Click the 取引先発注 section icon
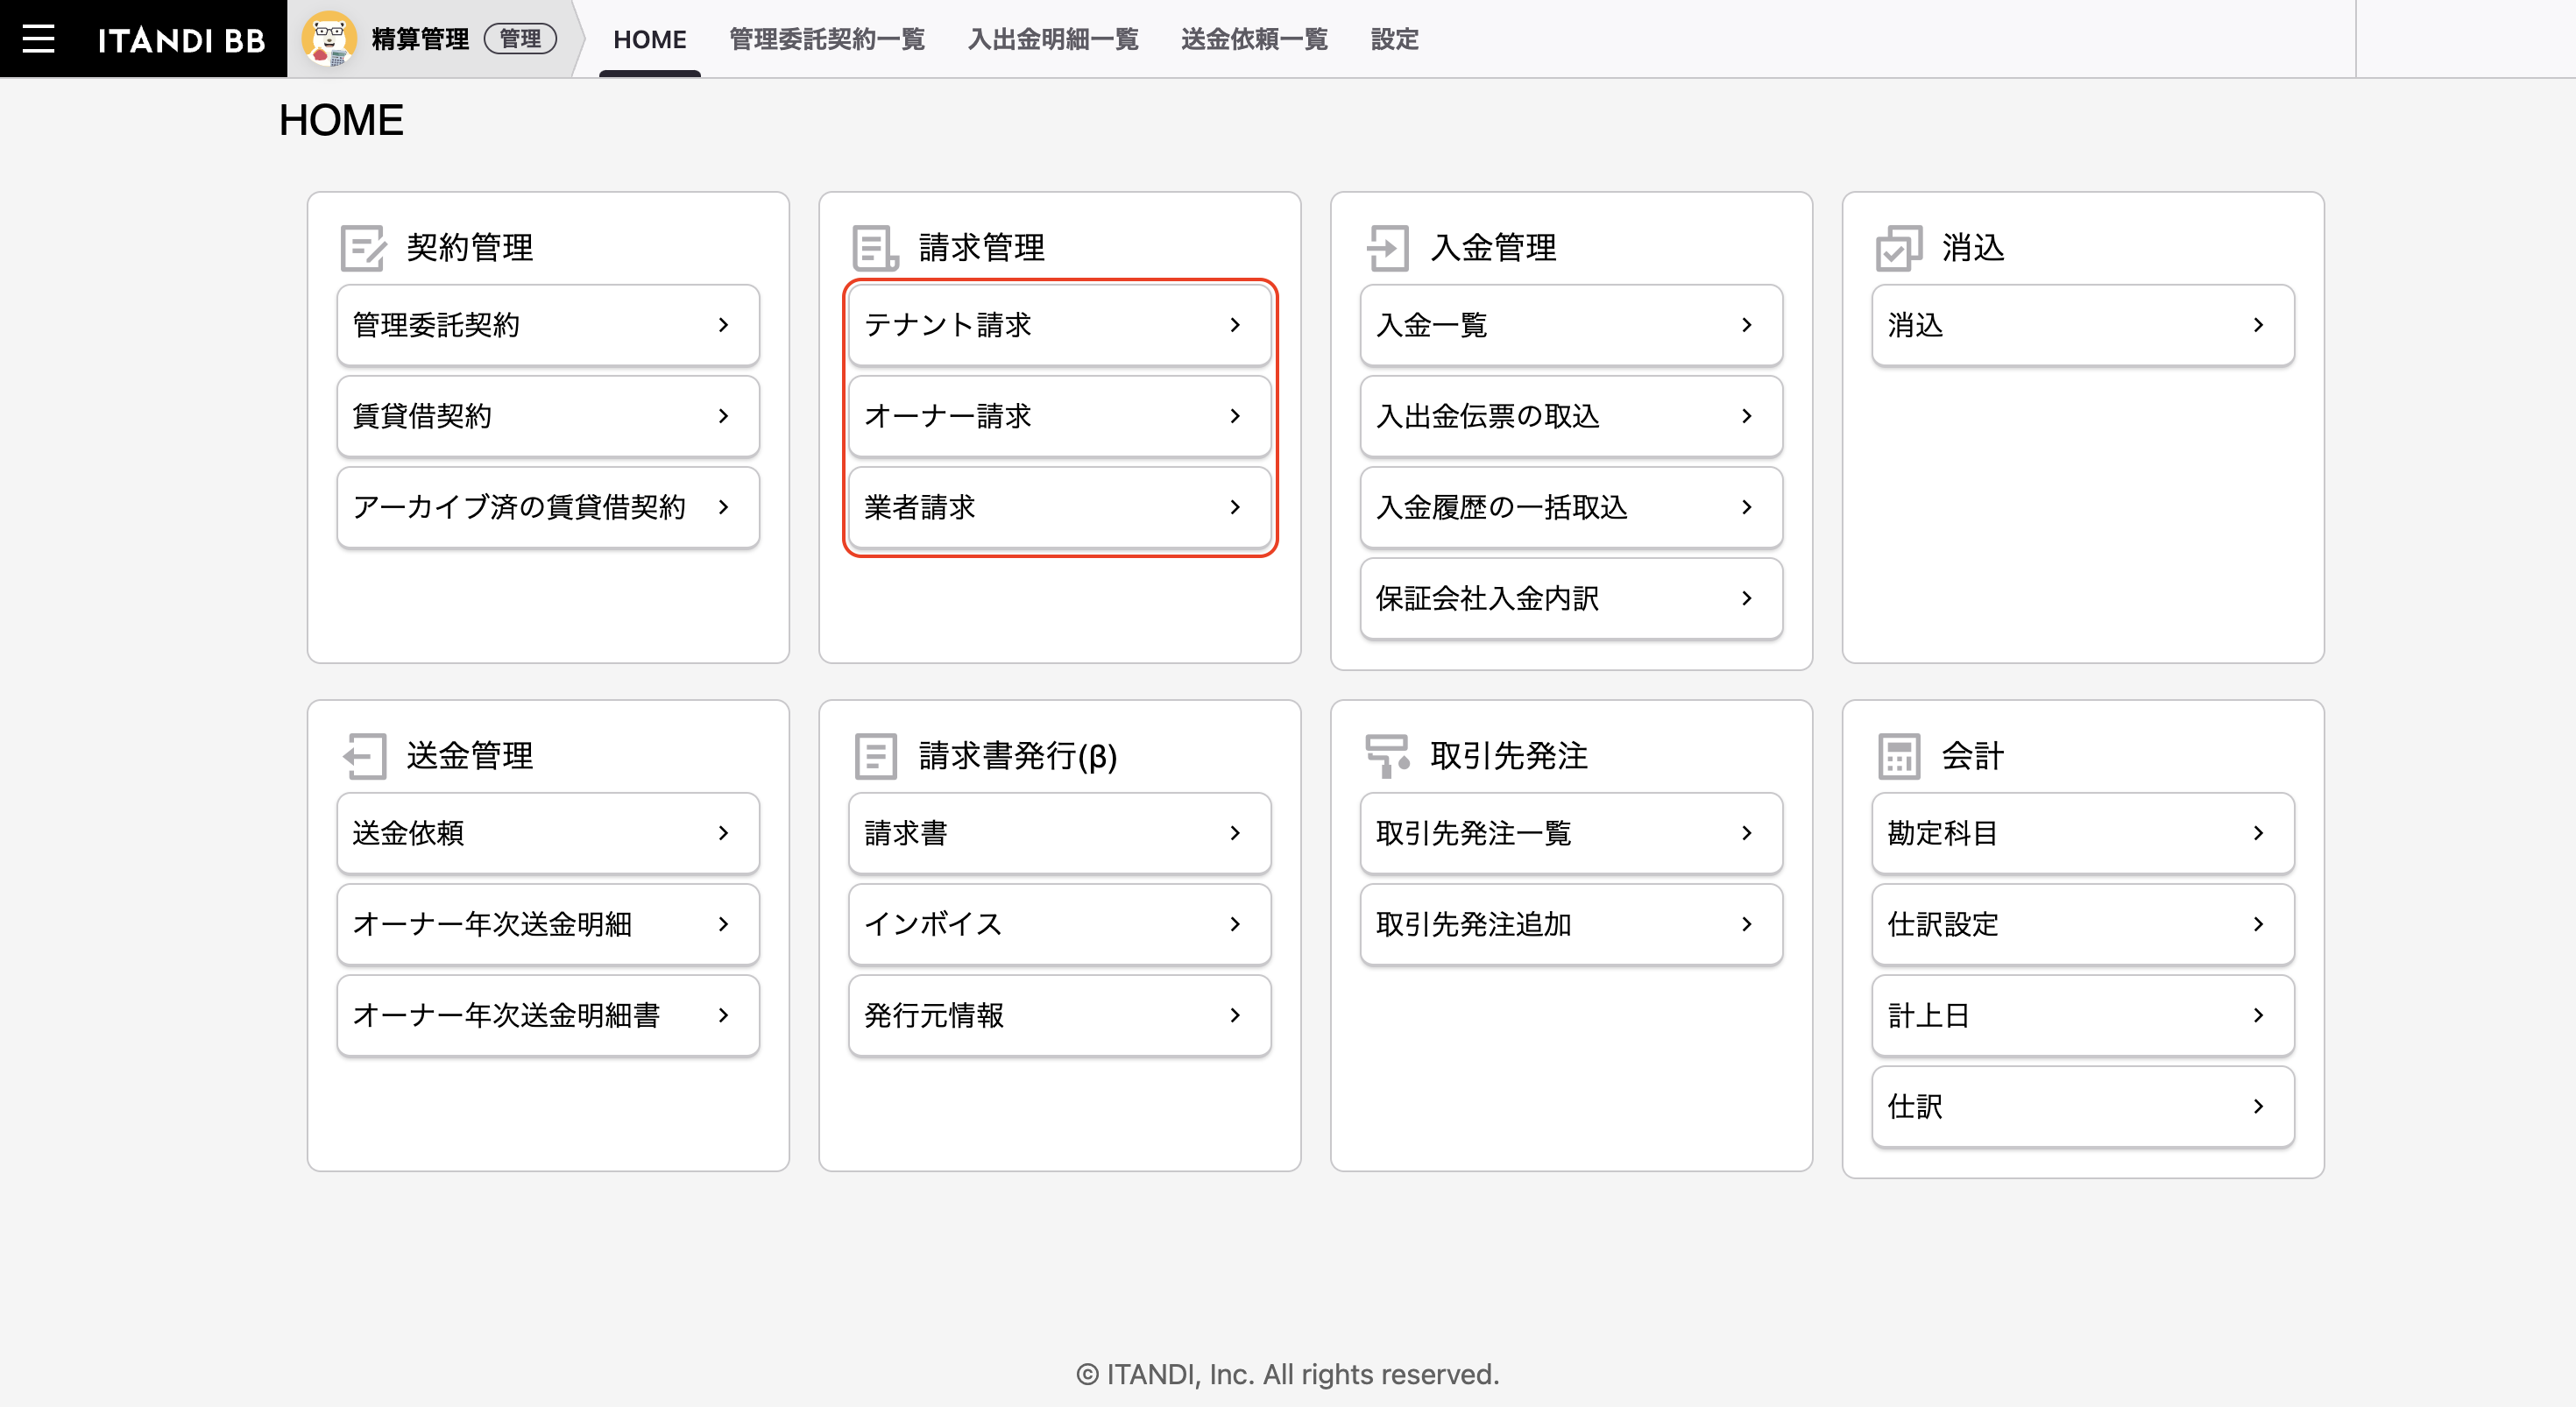This screenshot has height=1407, width=2576. coord(1387,755)
